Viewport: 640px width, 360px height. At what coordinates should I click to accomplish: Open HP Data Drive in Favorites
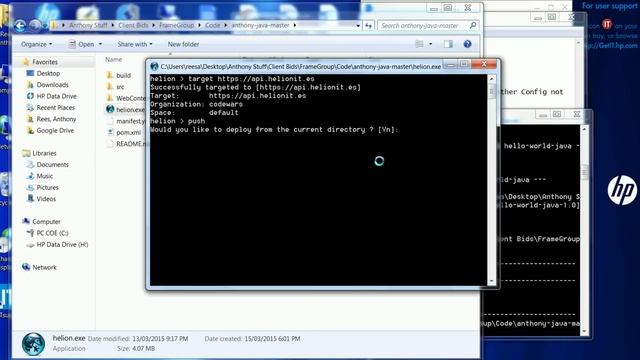56,96
